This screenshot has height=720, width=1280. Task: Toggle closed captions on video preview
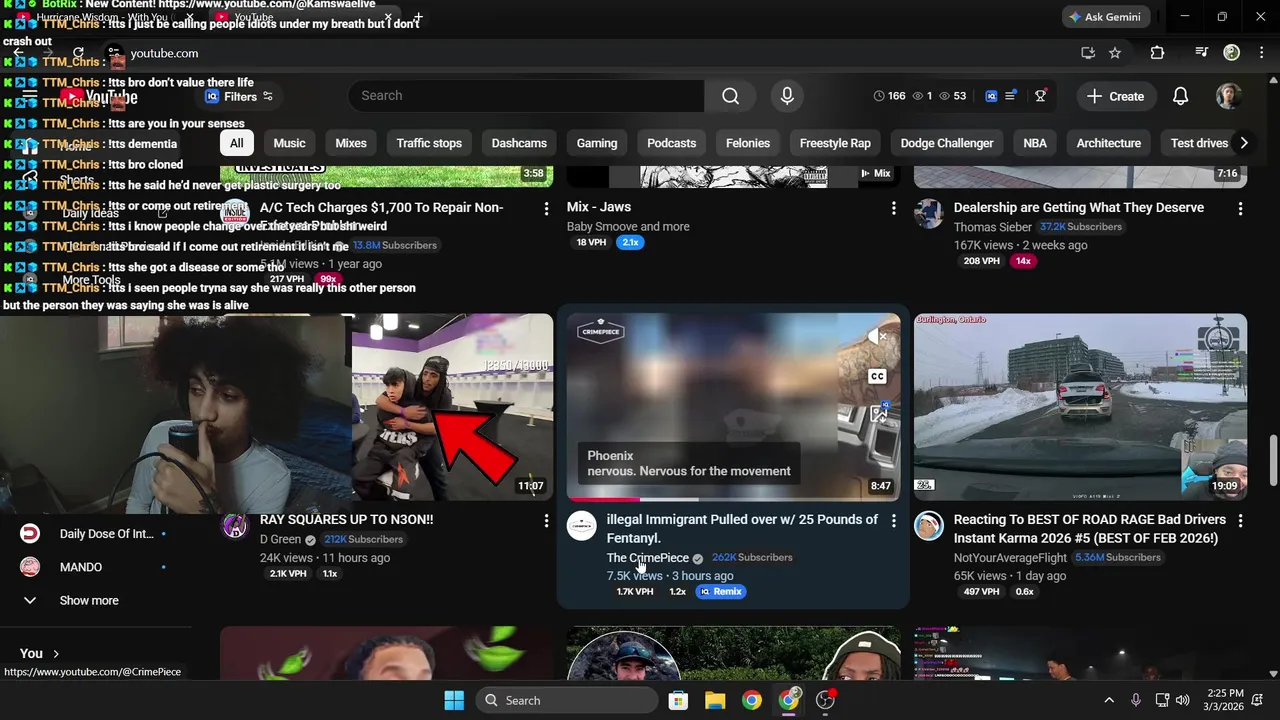coord(877,377)
